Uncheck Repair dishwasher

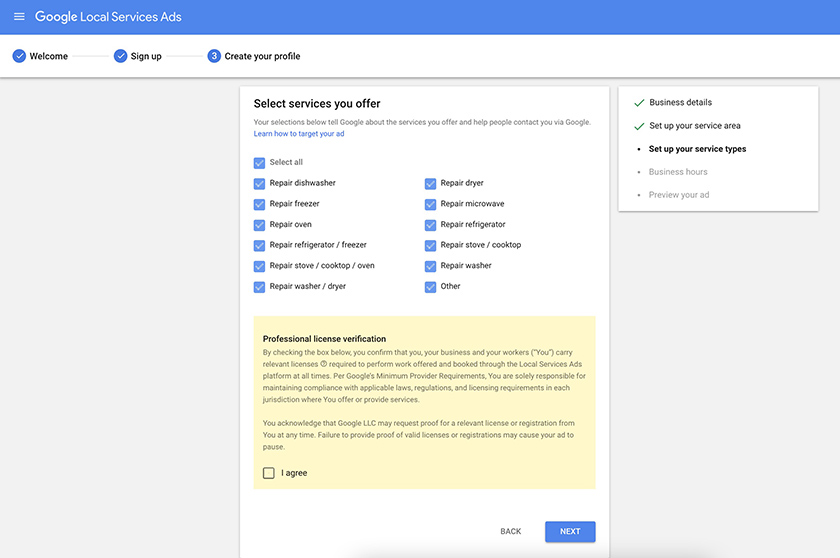click(x=259, y=184)
